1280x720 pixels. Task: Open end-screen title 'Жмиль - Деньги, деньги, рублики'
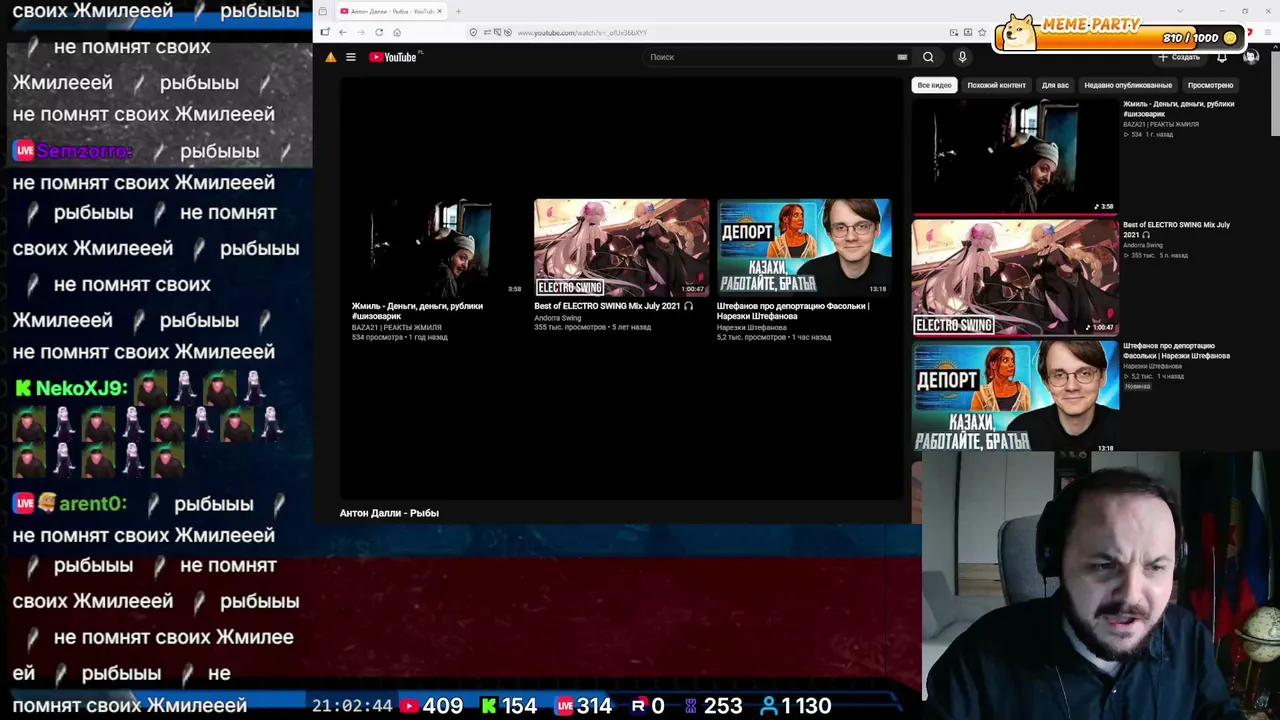tap(417, 311)
